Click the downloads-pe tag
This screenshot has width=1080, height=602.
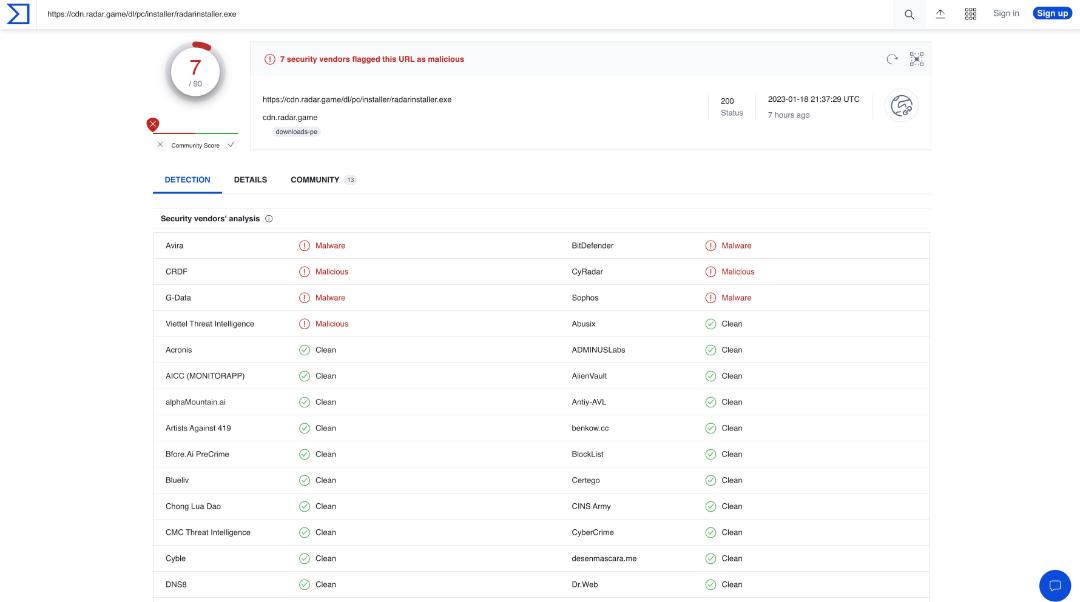click(x=296, y=132)
